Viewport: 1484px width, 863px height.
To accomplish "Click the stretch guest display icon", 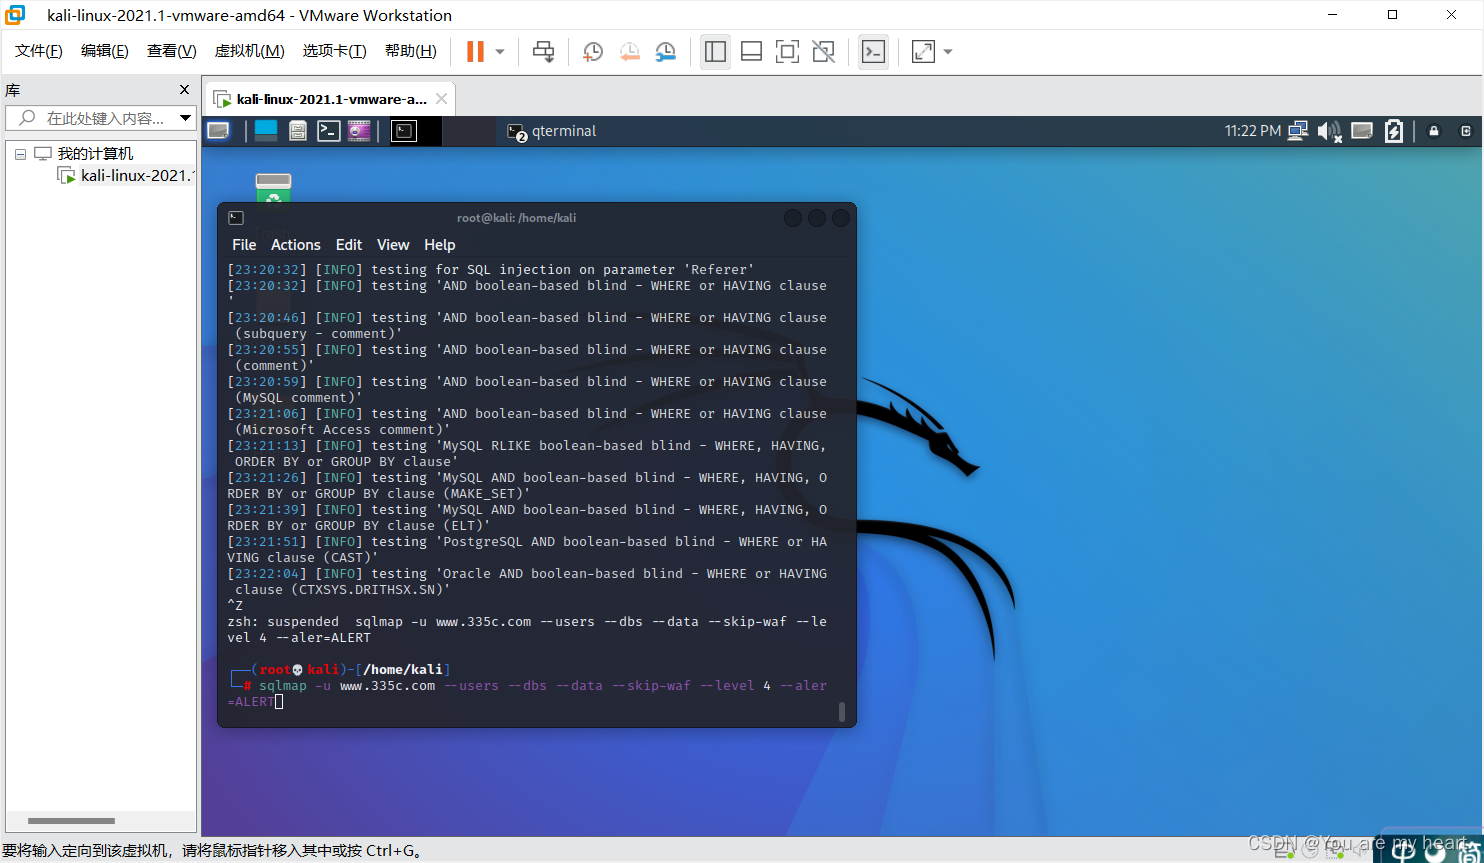I will pos(923,51).
